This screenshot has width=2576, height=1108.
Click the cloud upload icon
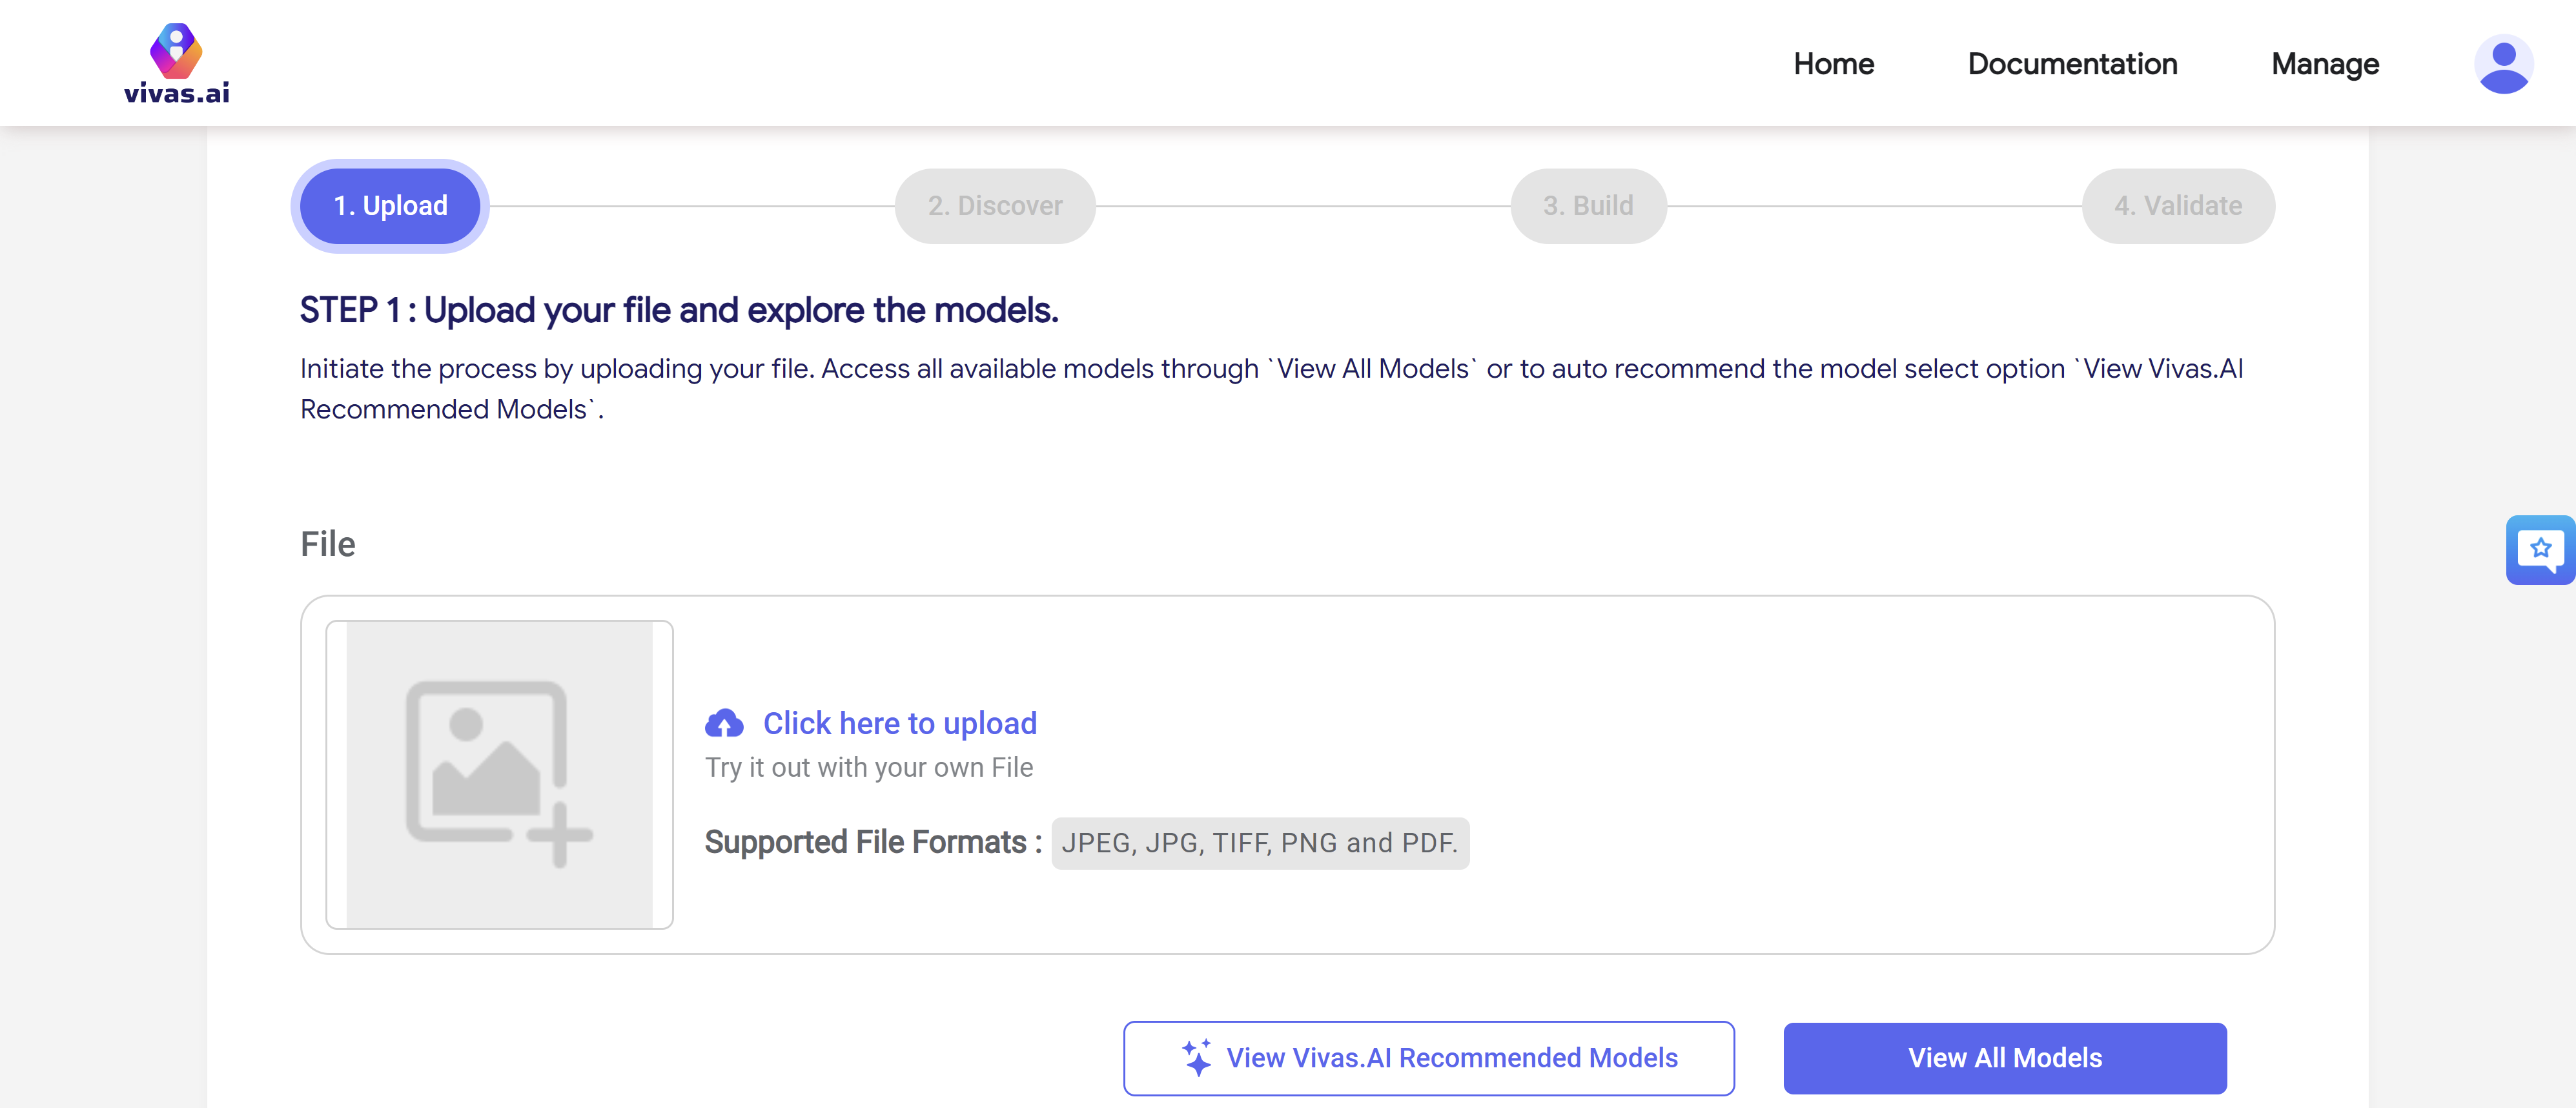(724, 723)
